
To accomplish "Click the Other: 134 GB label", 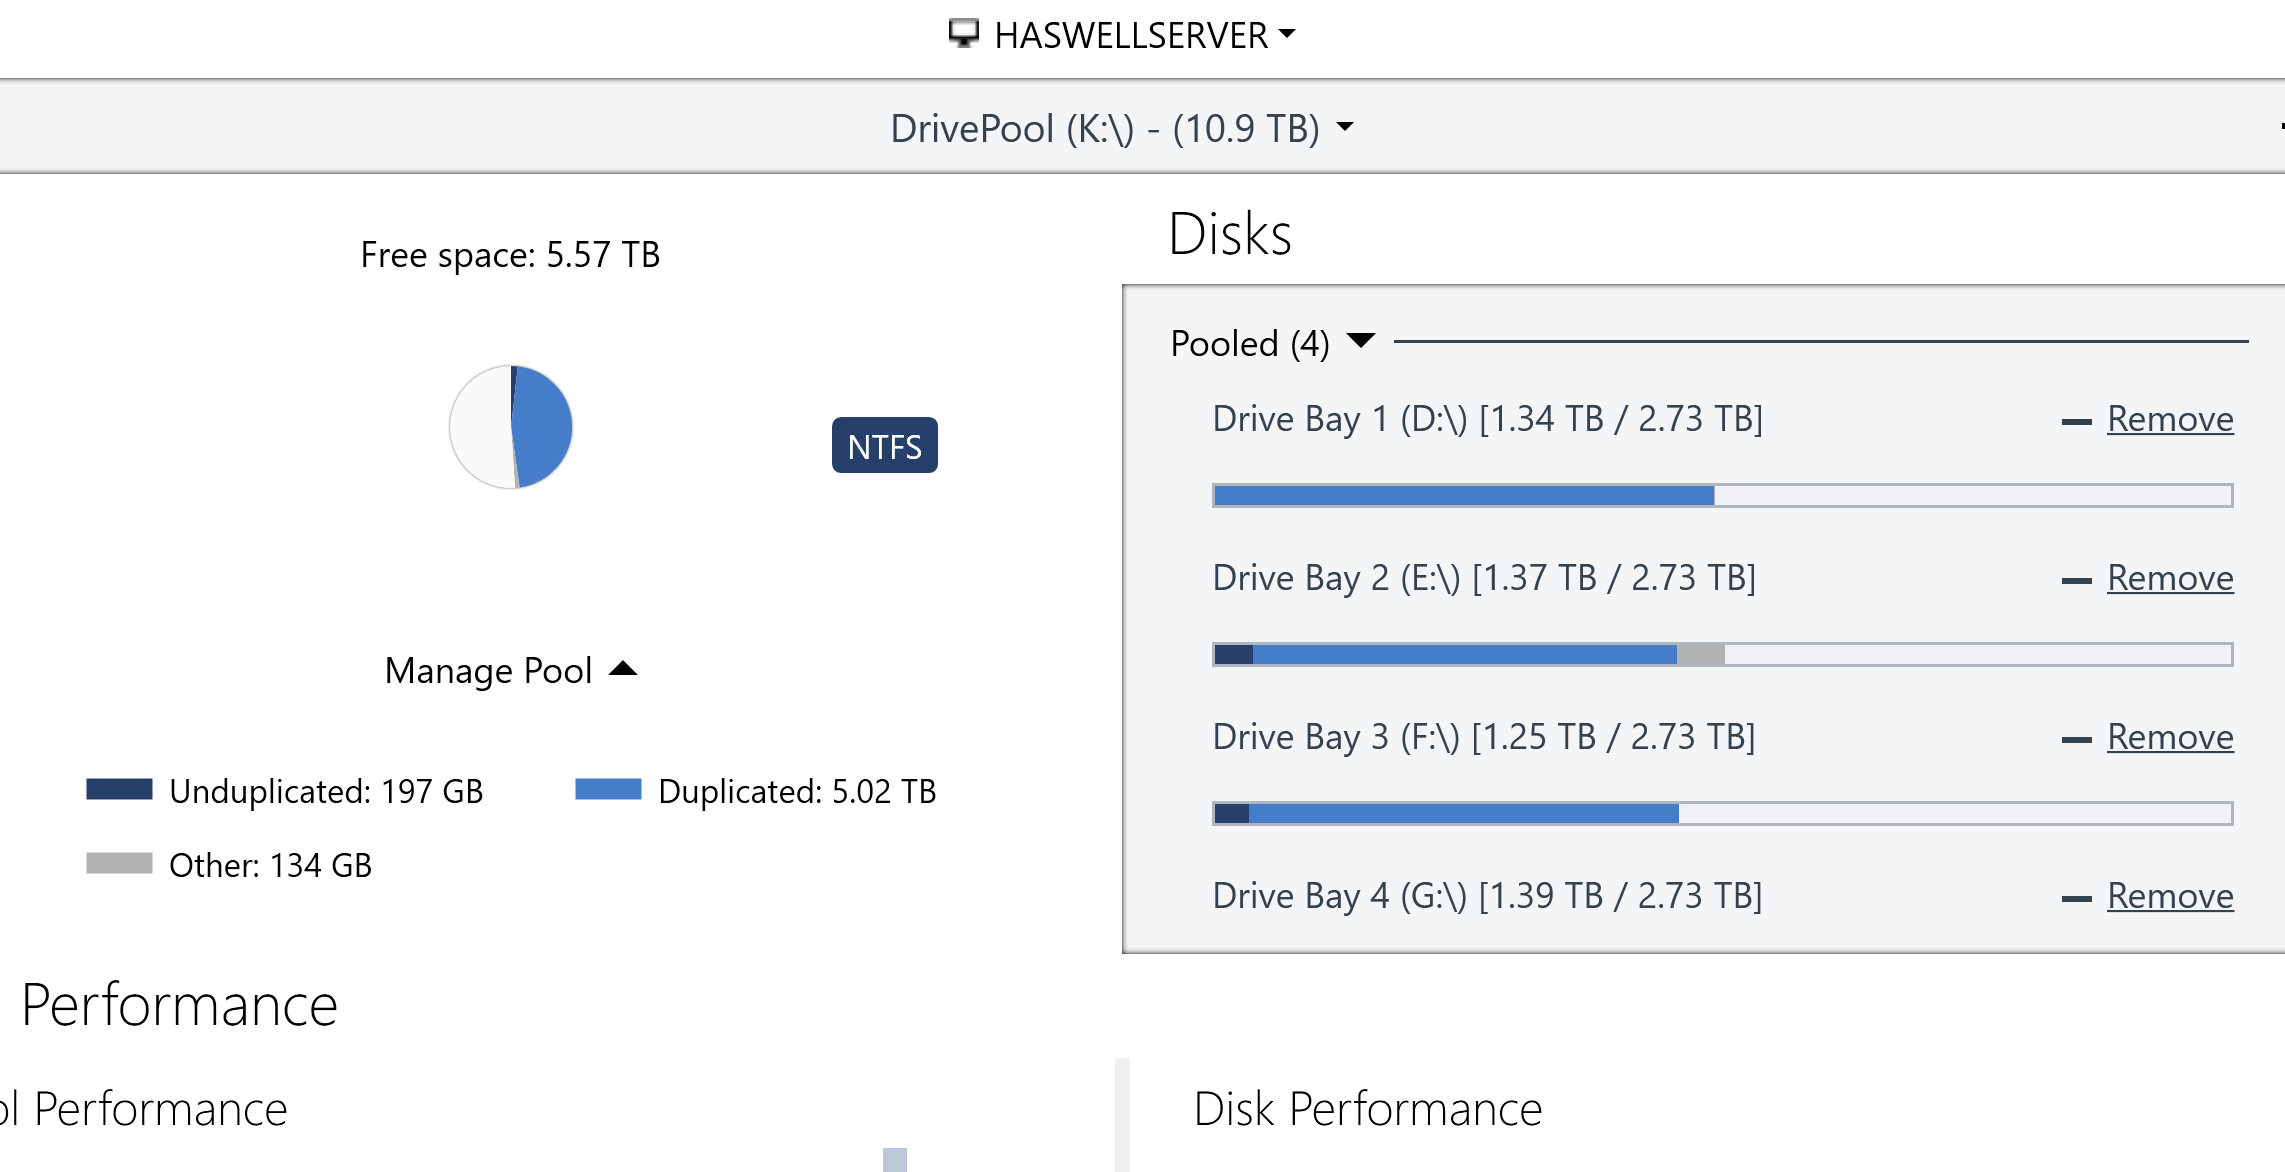I will click(270, 866).
